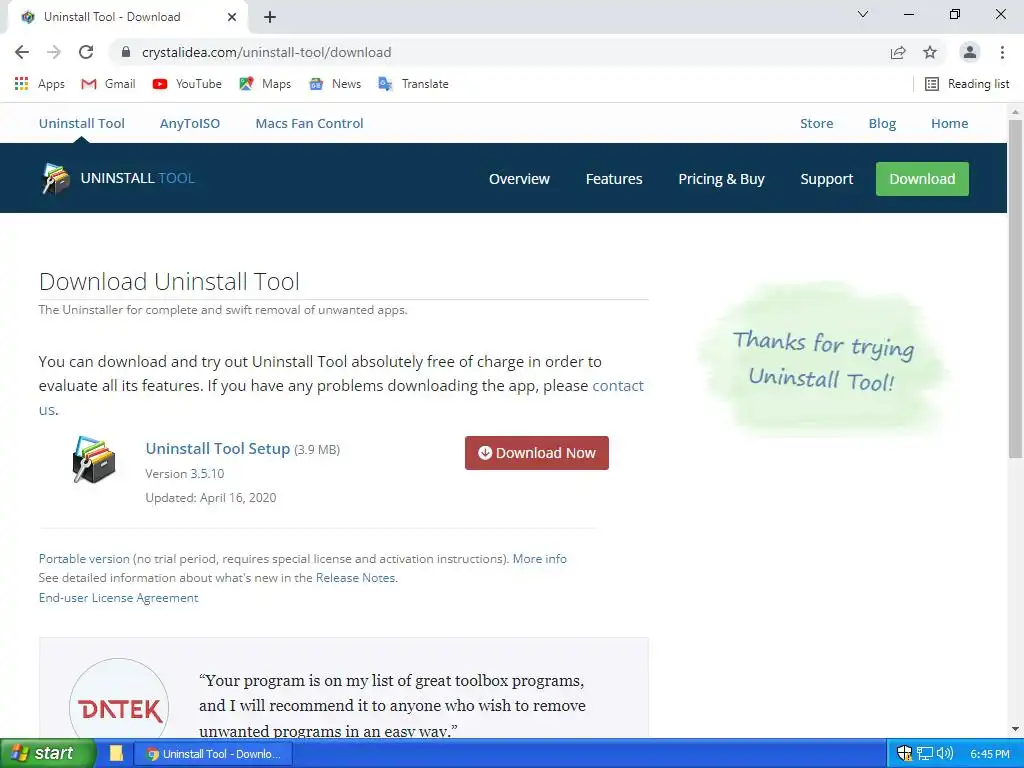
Task: Reload the page with the refresh icon
Action: [x=86, y=52]
